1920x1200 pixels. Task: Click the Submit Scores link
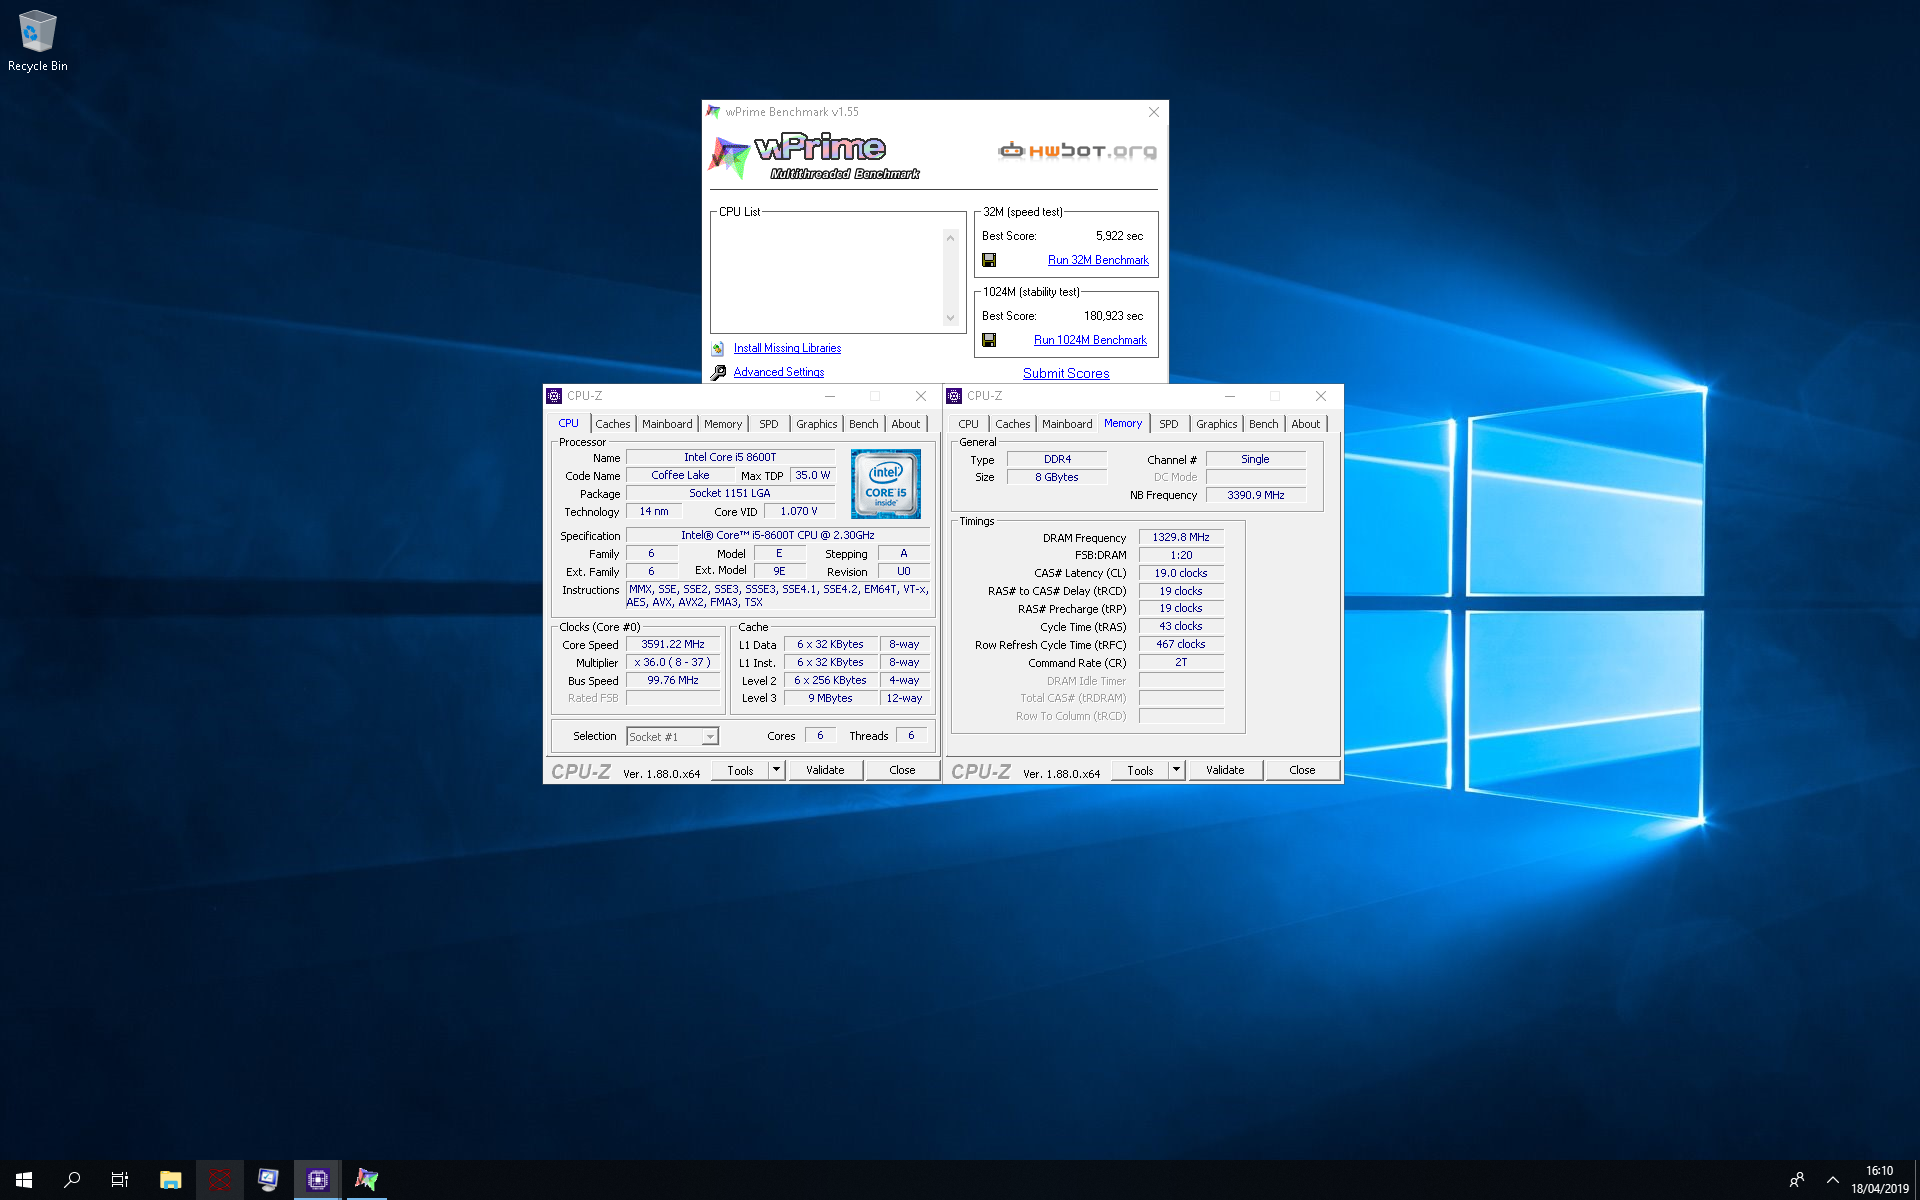coord(1066,373)
